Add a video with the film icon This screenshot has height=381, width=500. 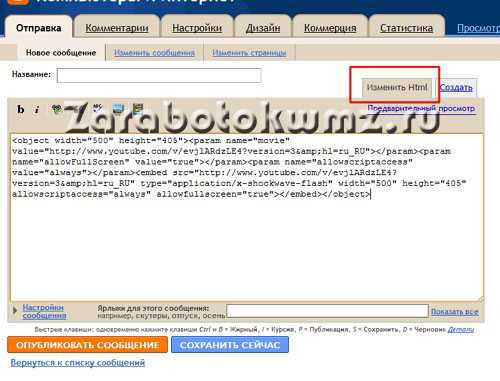(x=138, y=108)
